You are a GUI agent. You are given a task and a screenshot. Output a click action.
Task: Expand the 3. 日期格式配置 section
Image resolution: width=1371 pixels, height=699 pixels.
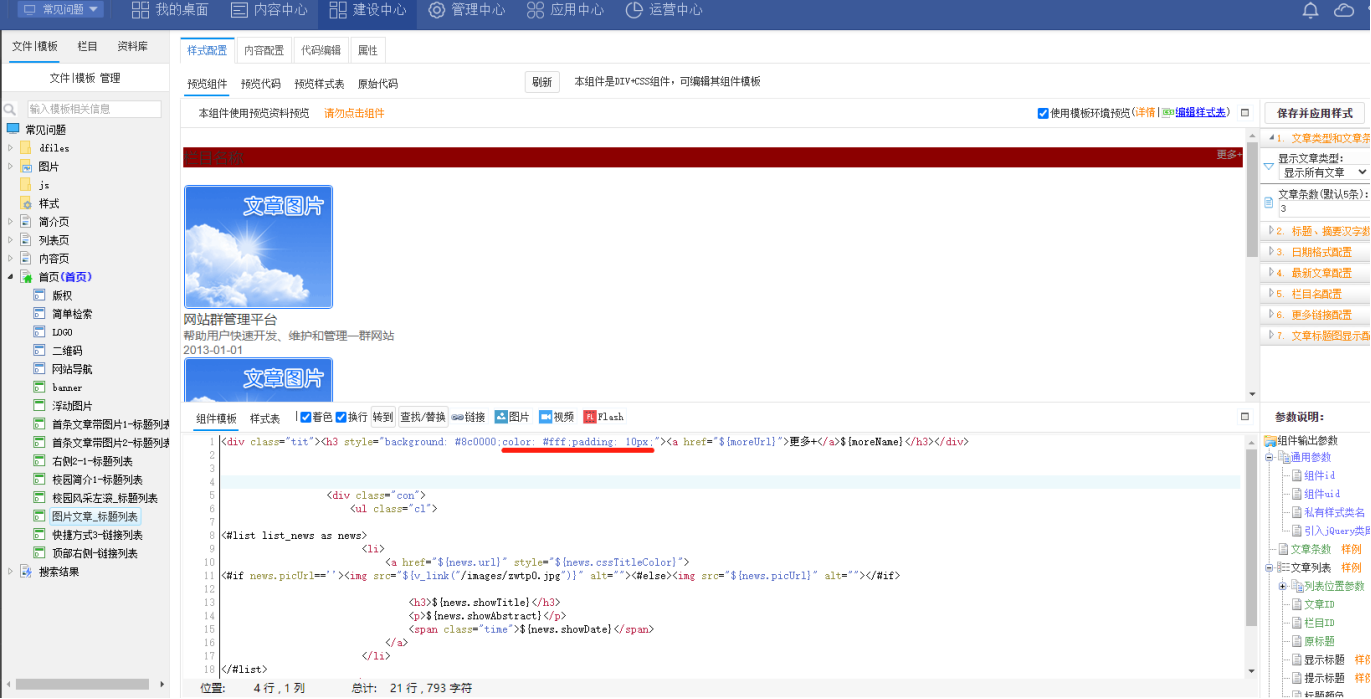(x=1320, y=252)
